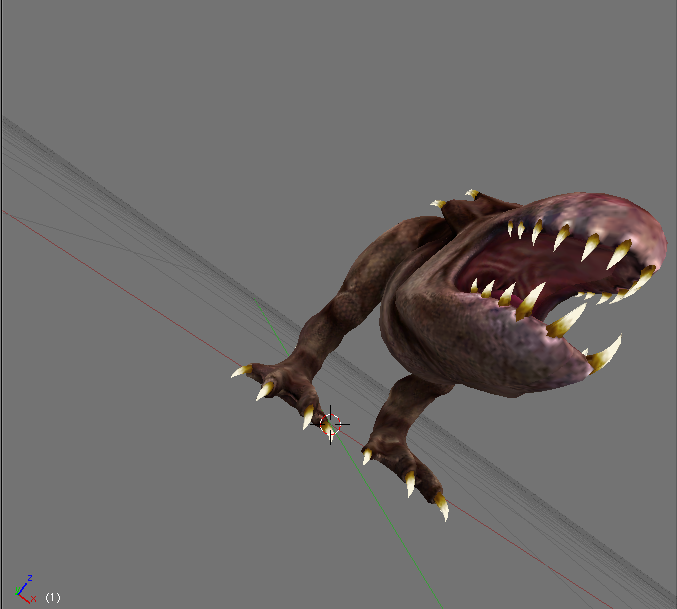Click the bottom-most claw of the creature
Image resolution: width=677 pixels, height=609 pixels.
pos(442,510)
